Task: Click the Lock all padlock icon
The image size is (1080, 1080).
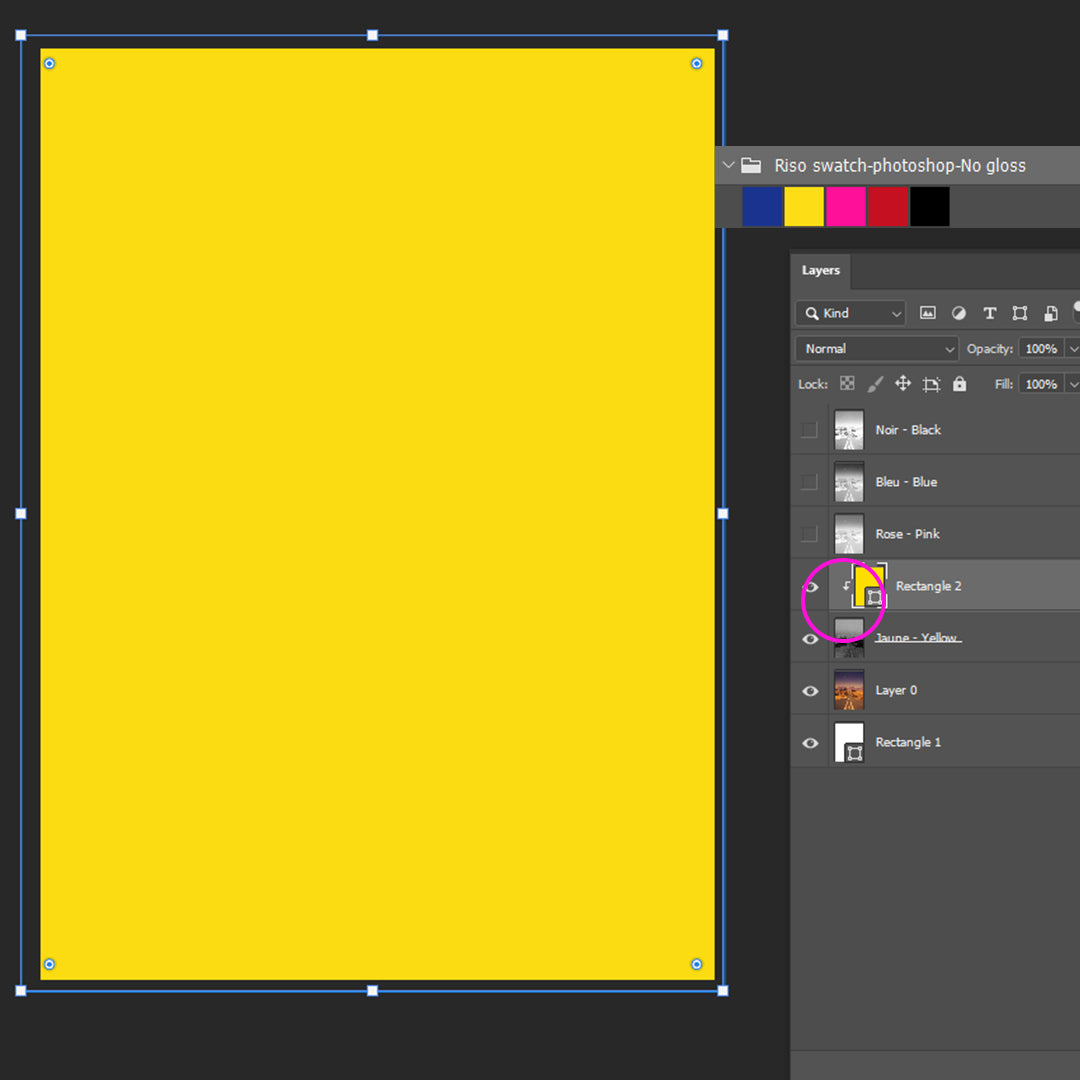Action: click(x=960, y=384)
